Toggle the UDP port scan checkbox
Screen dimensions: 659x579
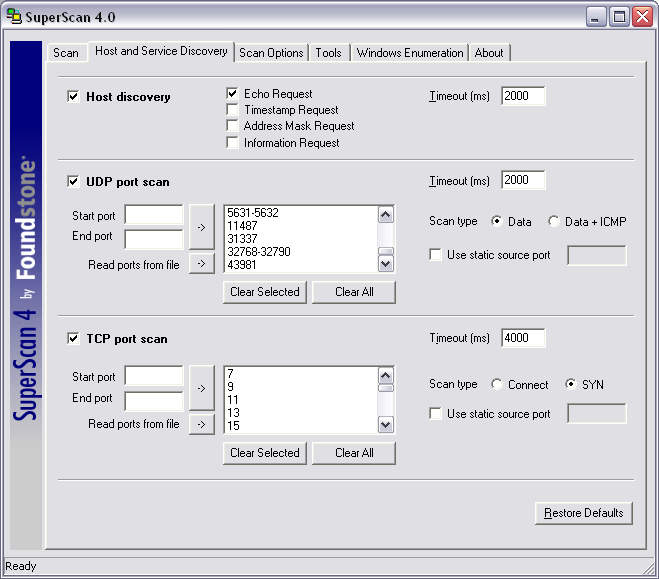[x=73, y=182]
